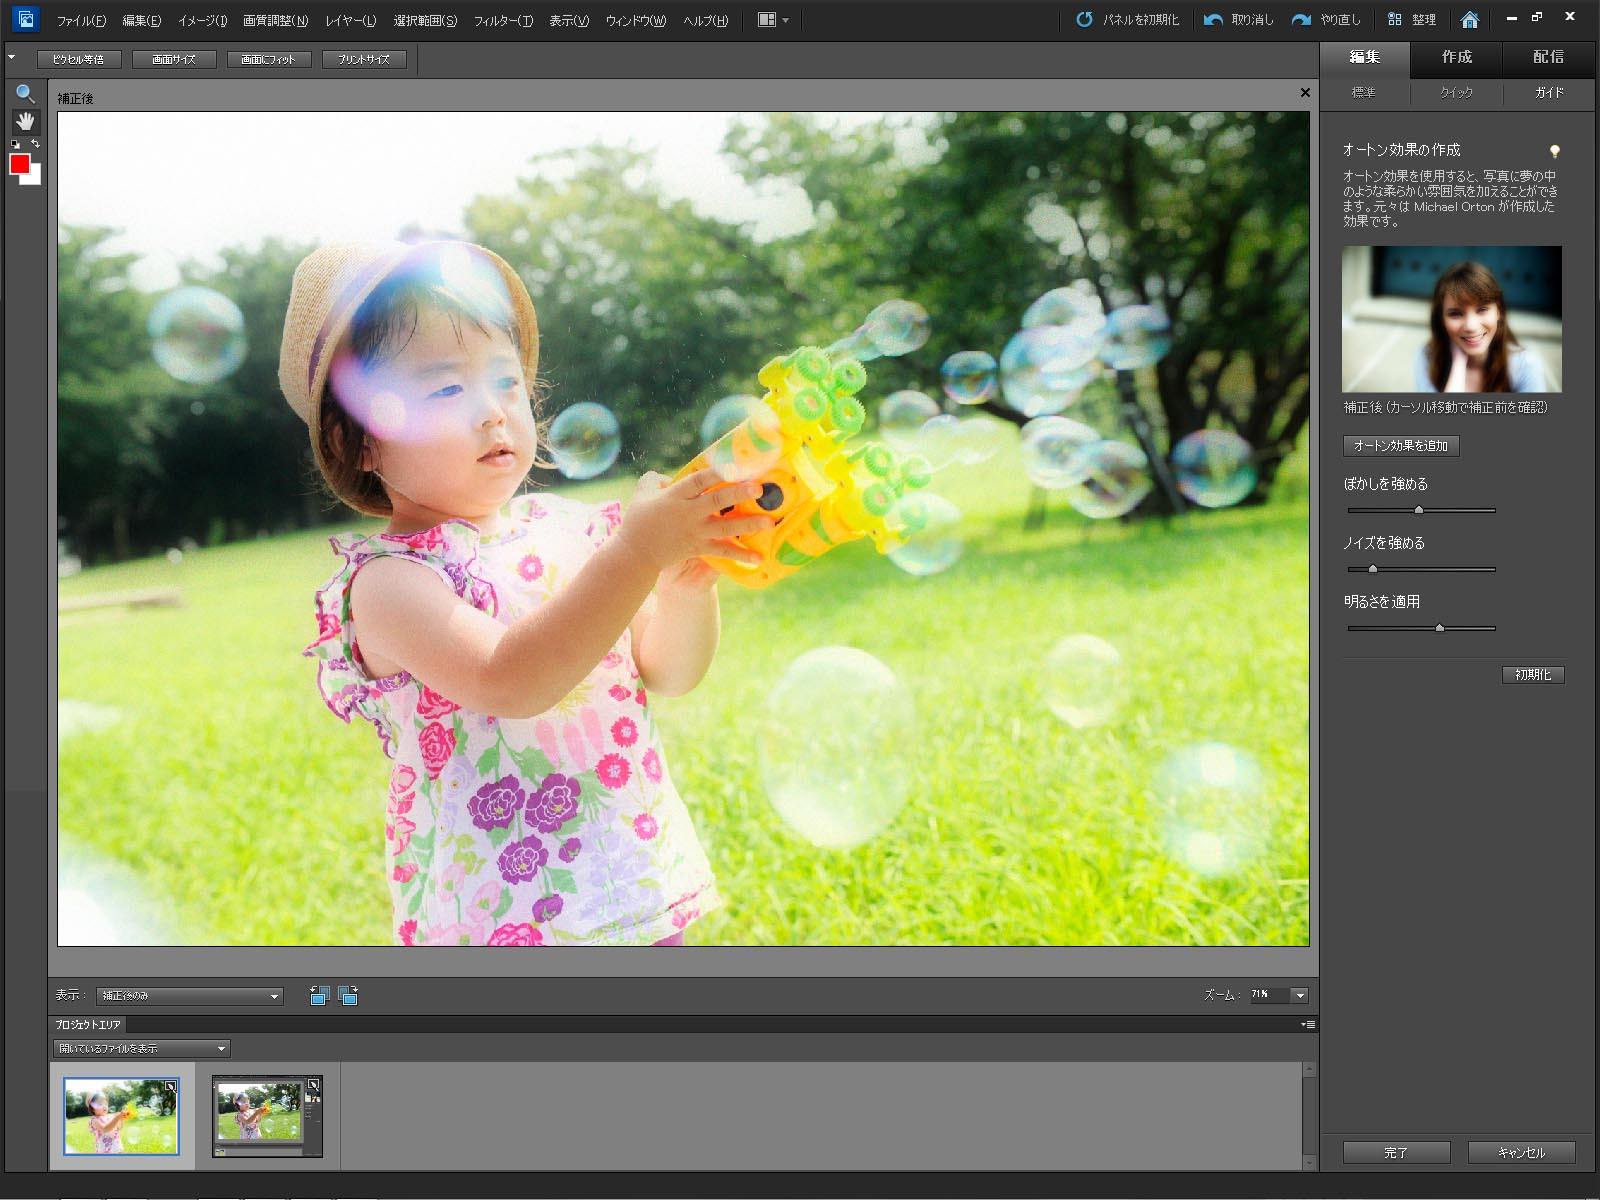The height and width of the screenshot is (1200, 1600).
Task: Open the arrange documents layout icon
Action: click(x=773, y=20)
